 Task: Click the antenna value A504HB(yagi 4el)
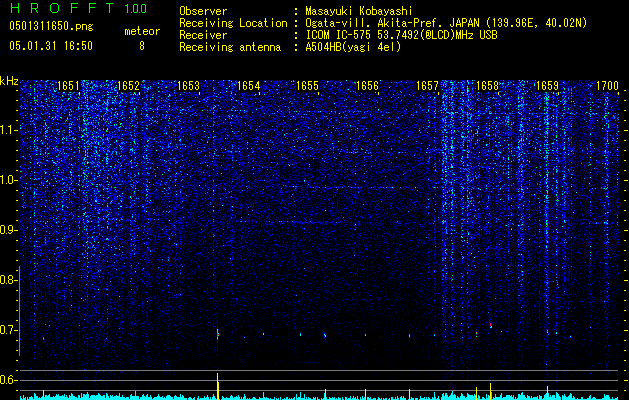[x=353, y=47]
